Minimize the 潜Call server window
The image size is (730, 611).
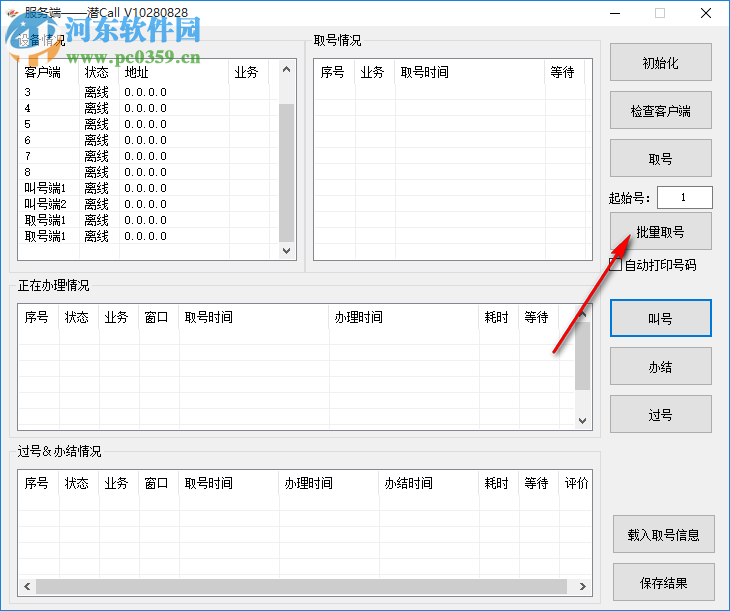coord(615,13)
